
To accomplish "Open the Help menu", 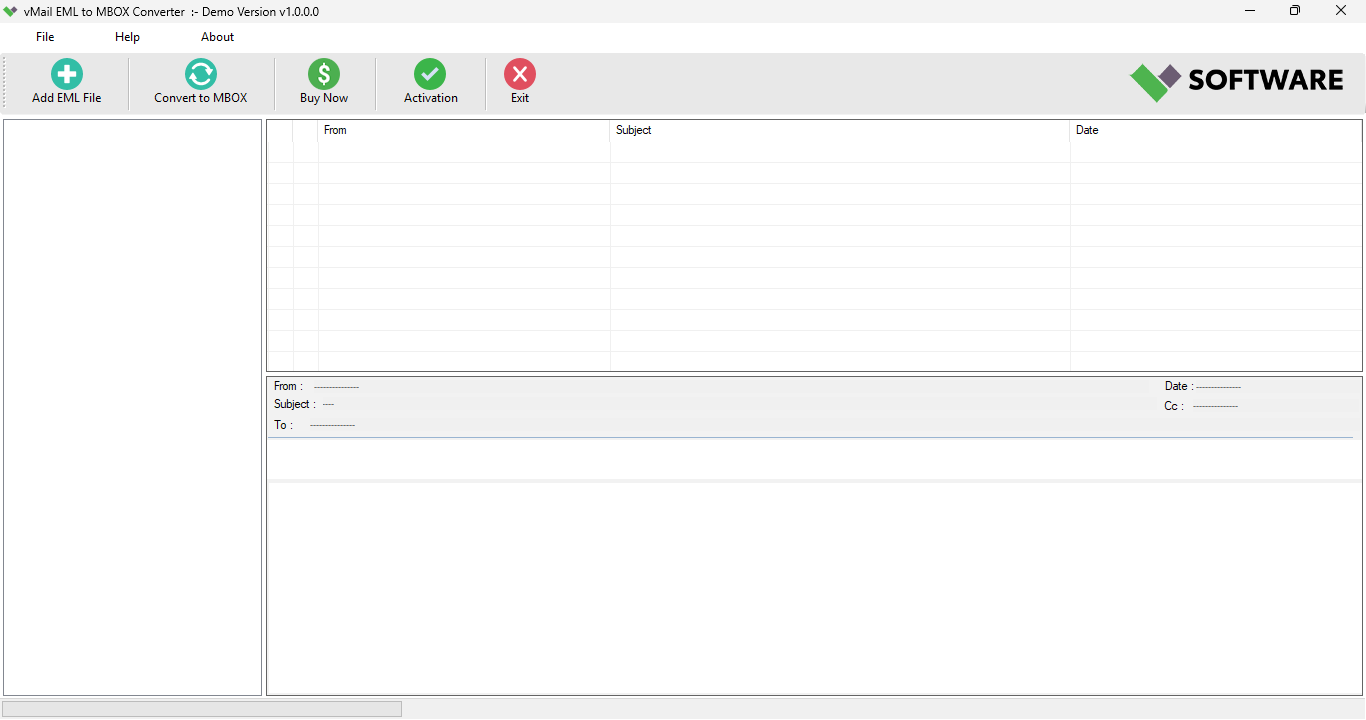I will tap(127, 36).
